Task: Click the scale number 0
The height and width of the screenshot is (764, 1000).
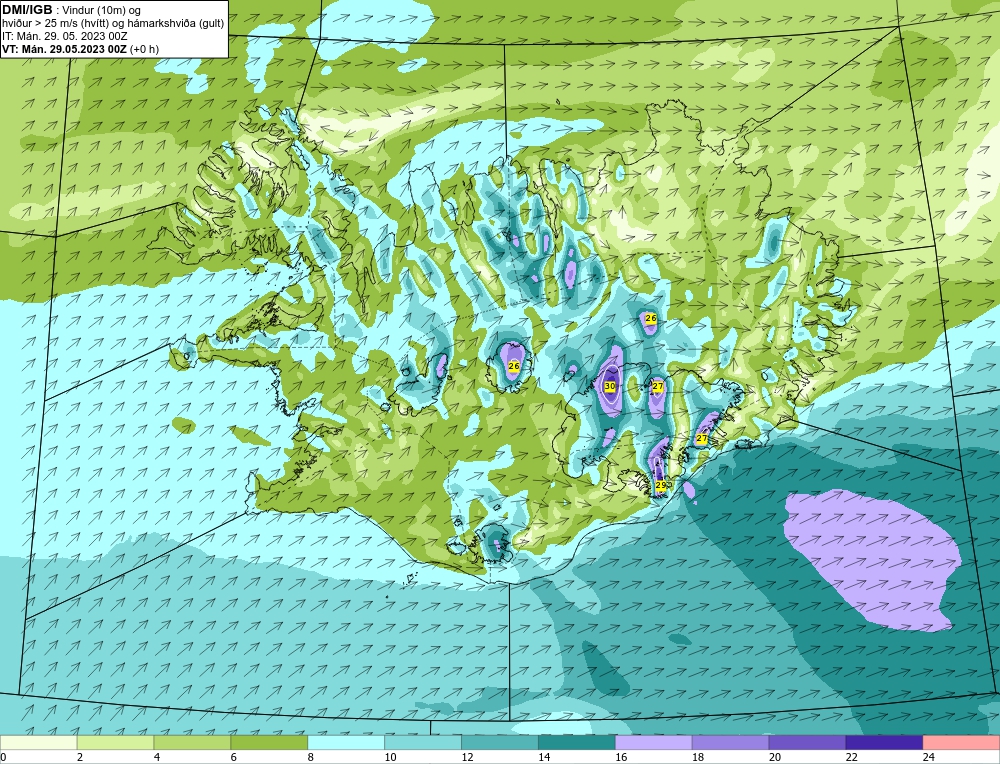Action: pyautogui.click(x=3, y=757)
